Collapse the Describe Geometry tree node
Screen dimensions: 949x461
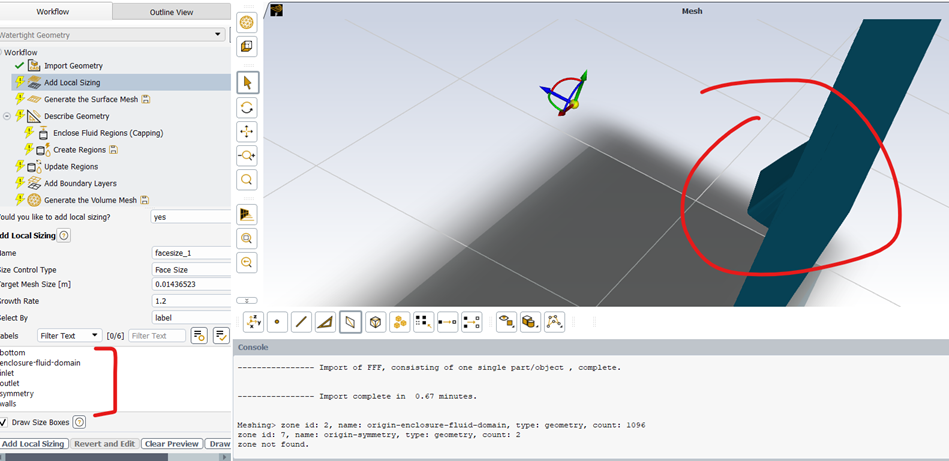coord(7,116)
